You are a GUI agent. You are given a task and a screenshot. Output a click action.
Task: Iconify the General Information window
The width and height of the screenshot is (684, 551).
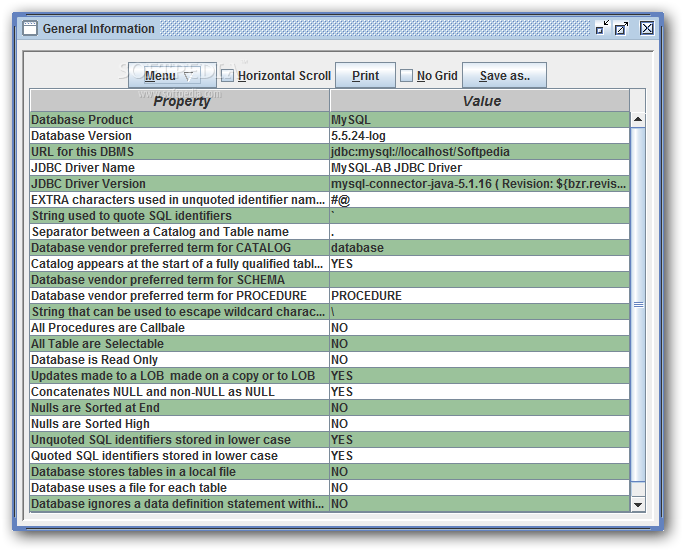click(x=602, y=28)
